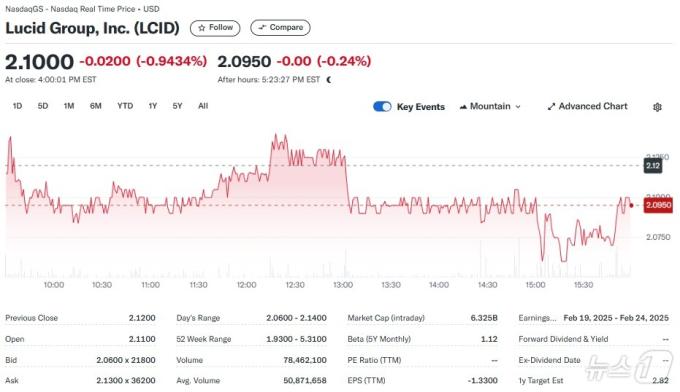Image resolution: width=680 pixels, height=392 pixels.
Task: Open chart settings gear icon
Action: [x=657, y=107]
